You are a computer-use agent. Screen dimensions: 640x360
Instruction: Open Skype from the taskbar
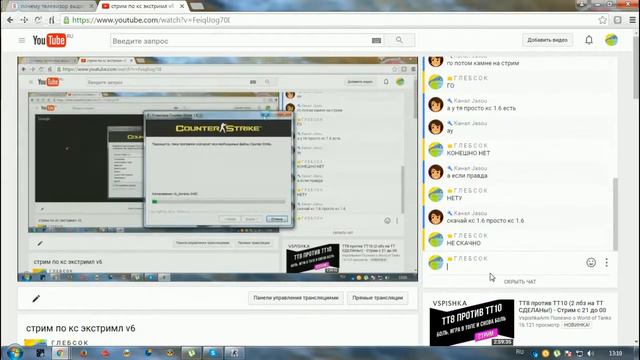[x=213, y=353]
